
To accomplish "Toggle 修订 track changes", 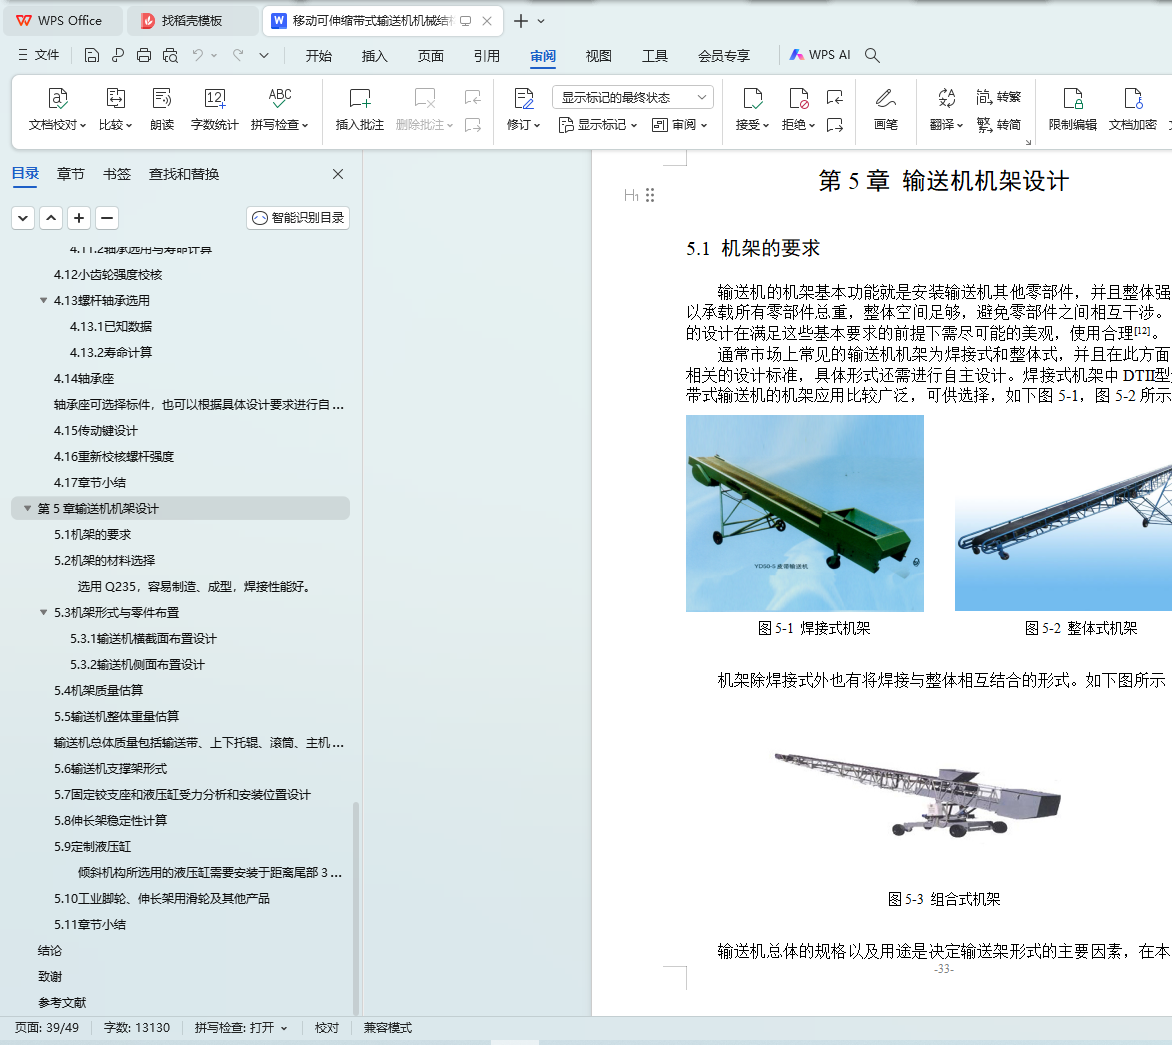I will point(523,109).
